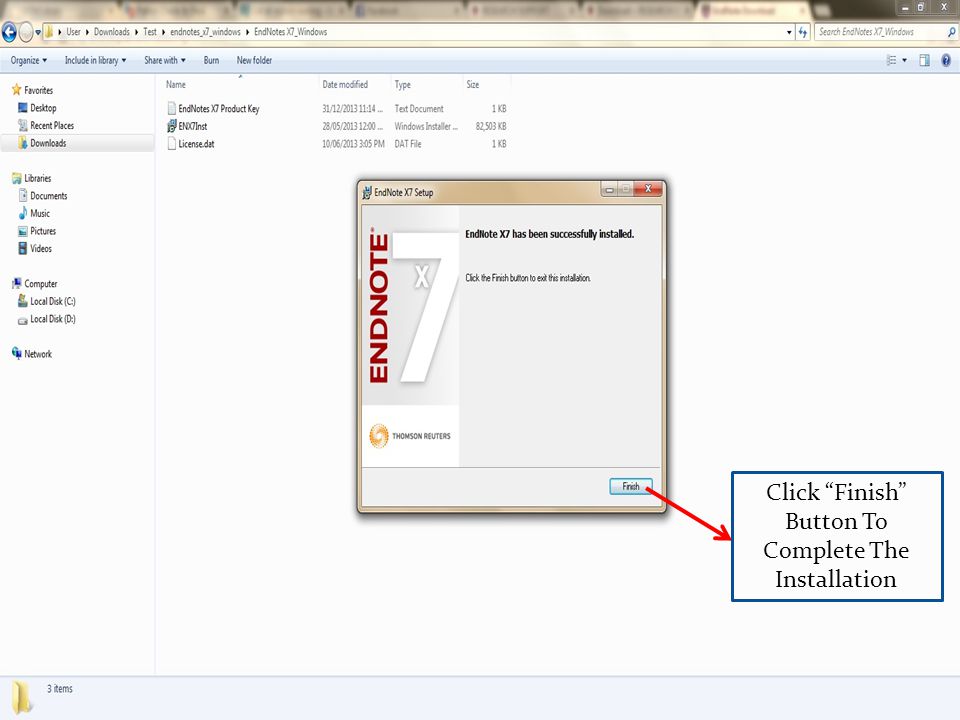Click the Computer icon in sidebar
This screenshot has height=720, width=960.
coord(17,283)
